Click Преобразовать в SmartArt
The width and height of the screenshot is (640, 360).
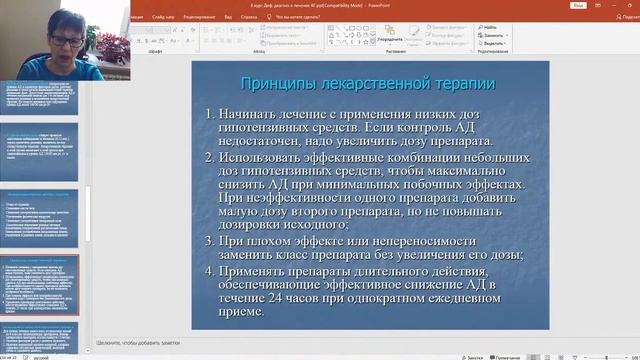tap(289, 43)
